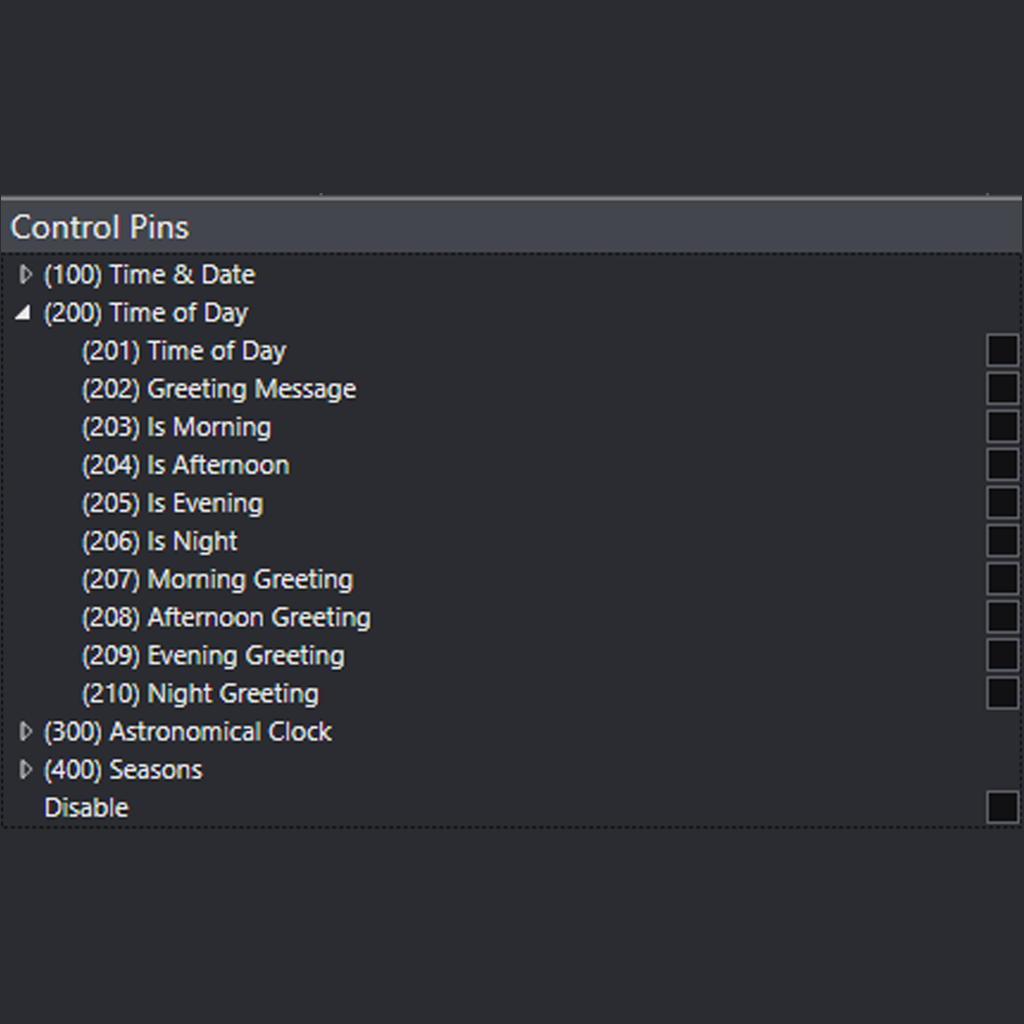Check the (205) Is Evening pin box
The height and width of the screenshot is (1024, 1024).
click(x=1001, y=501)
